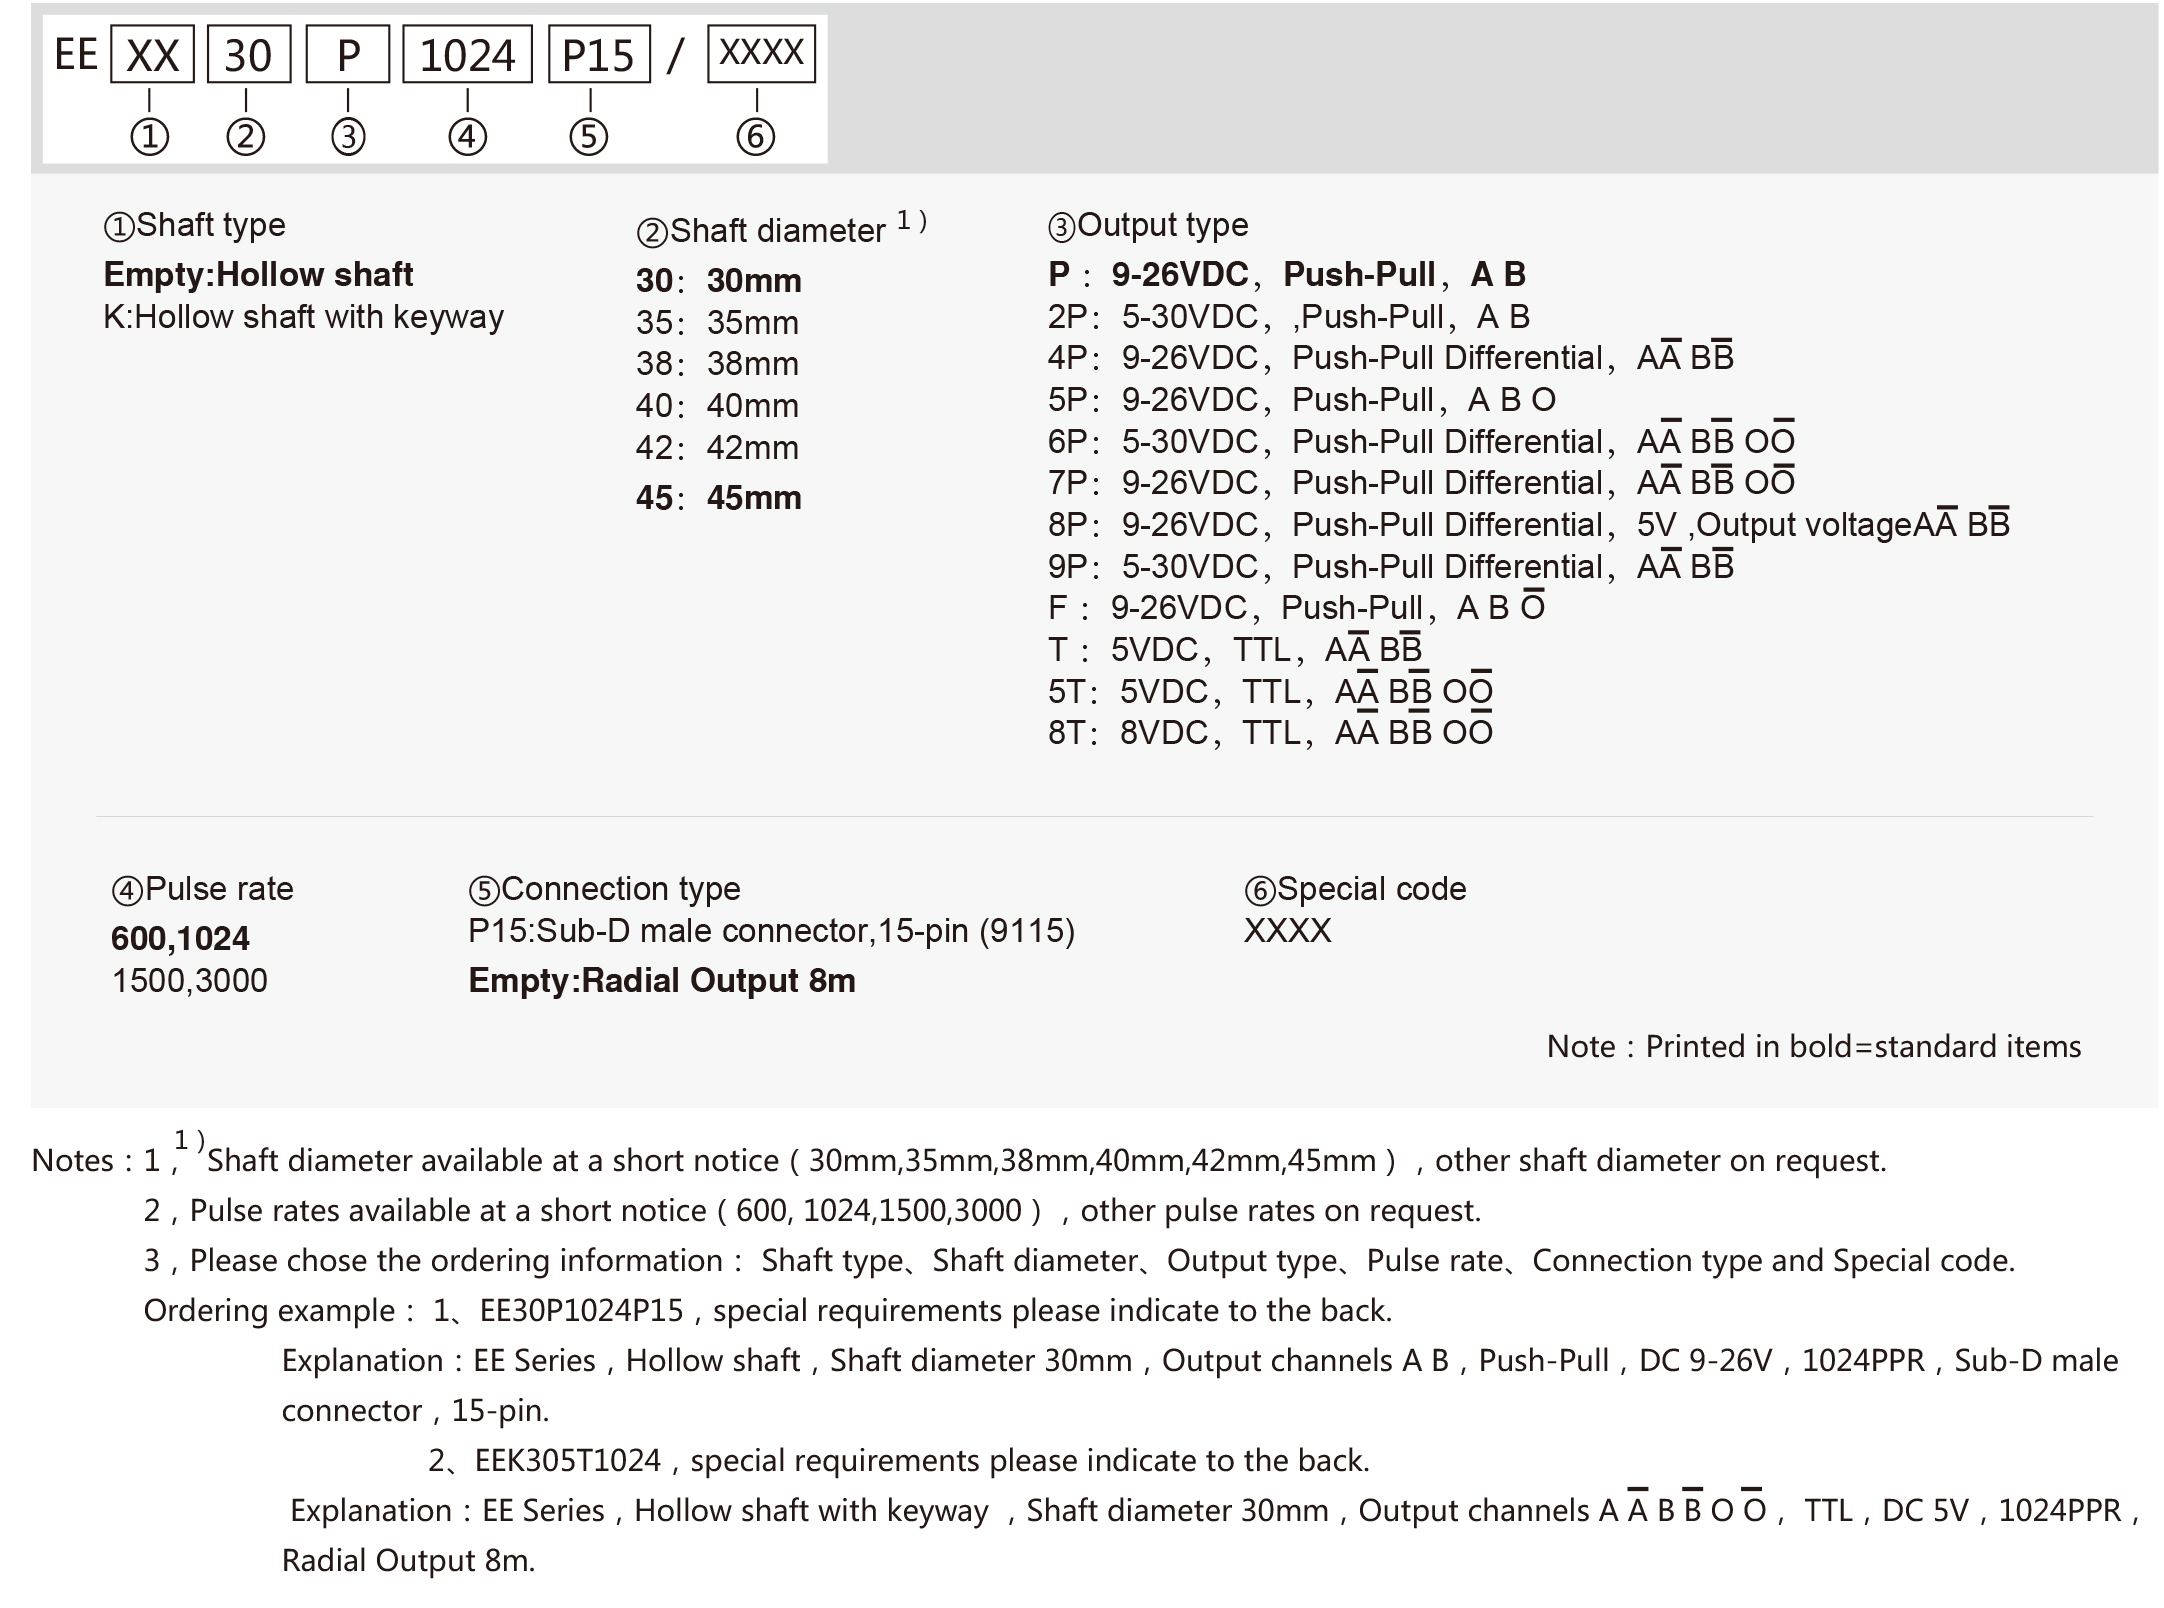Image resolution: width=2164 pixels, height=1608 pixels.
Task: Click the '5P: 9-26VDC, Push-Pull, A B O' row
Action: click(x=1302, y=400)
